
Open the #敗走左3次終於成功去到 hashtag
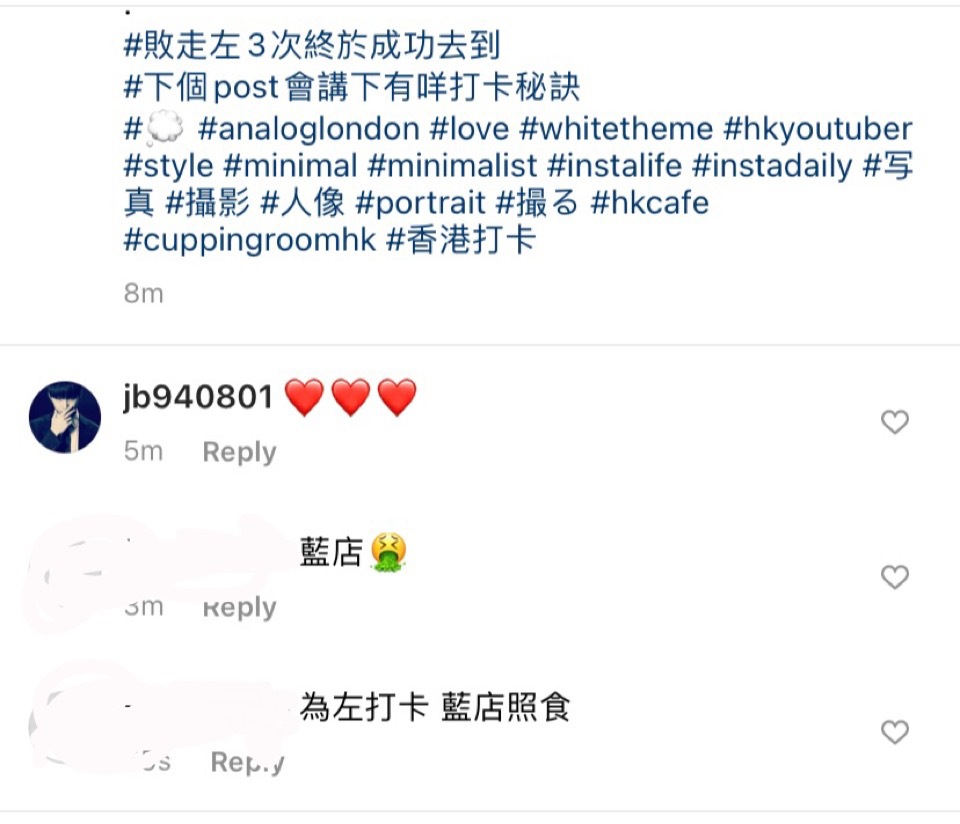312,45
